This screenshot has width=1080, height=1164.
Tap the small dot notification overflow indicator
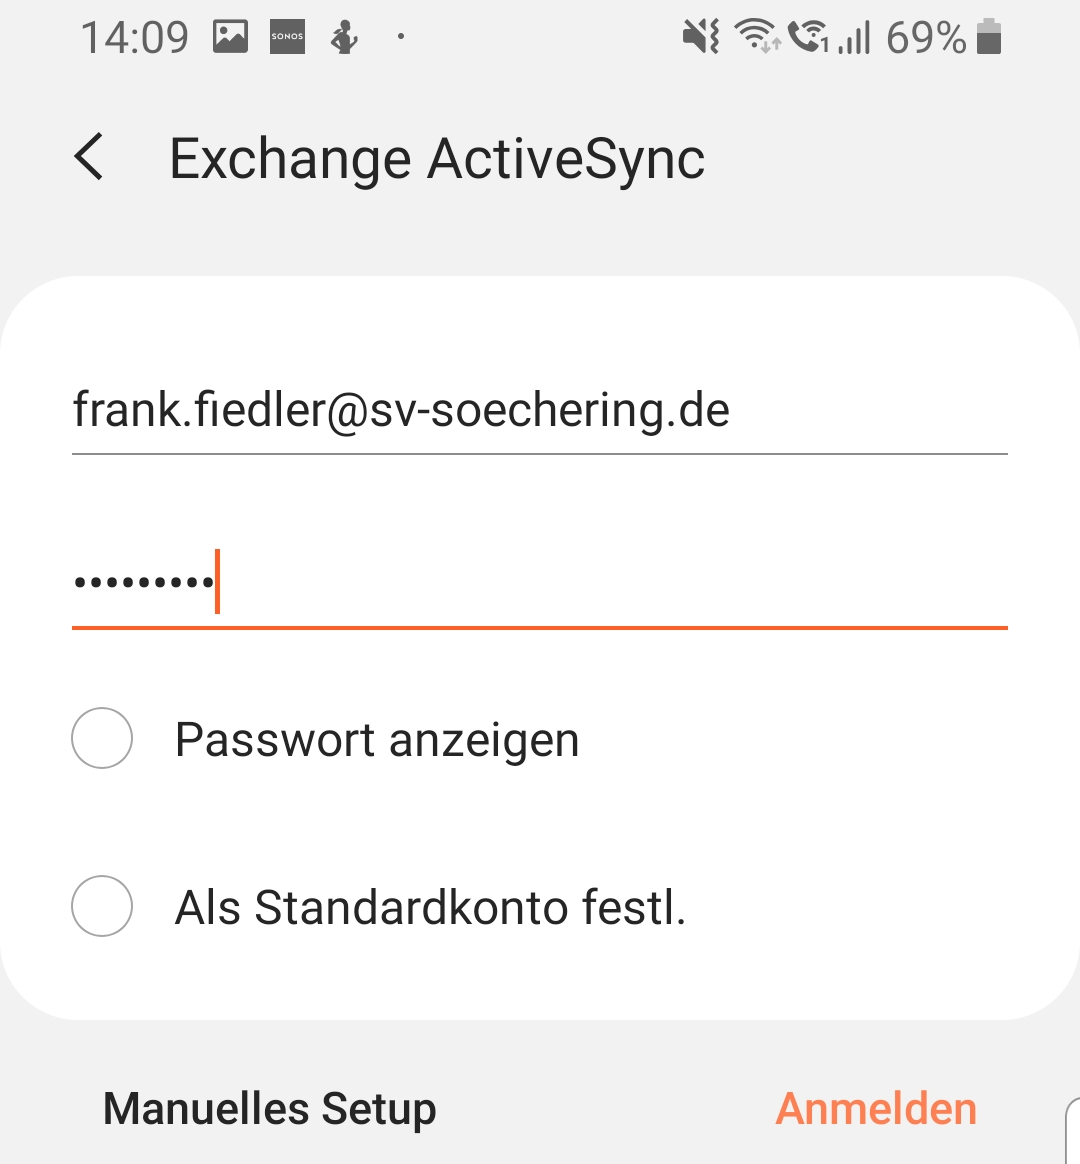tap(401, 37)
